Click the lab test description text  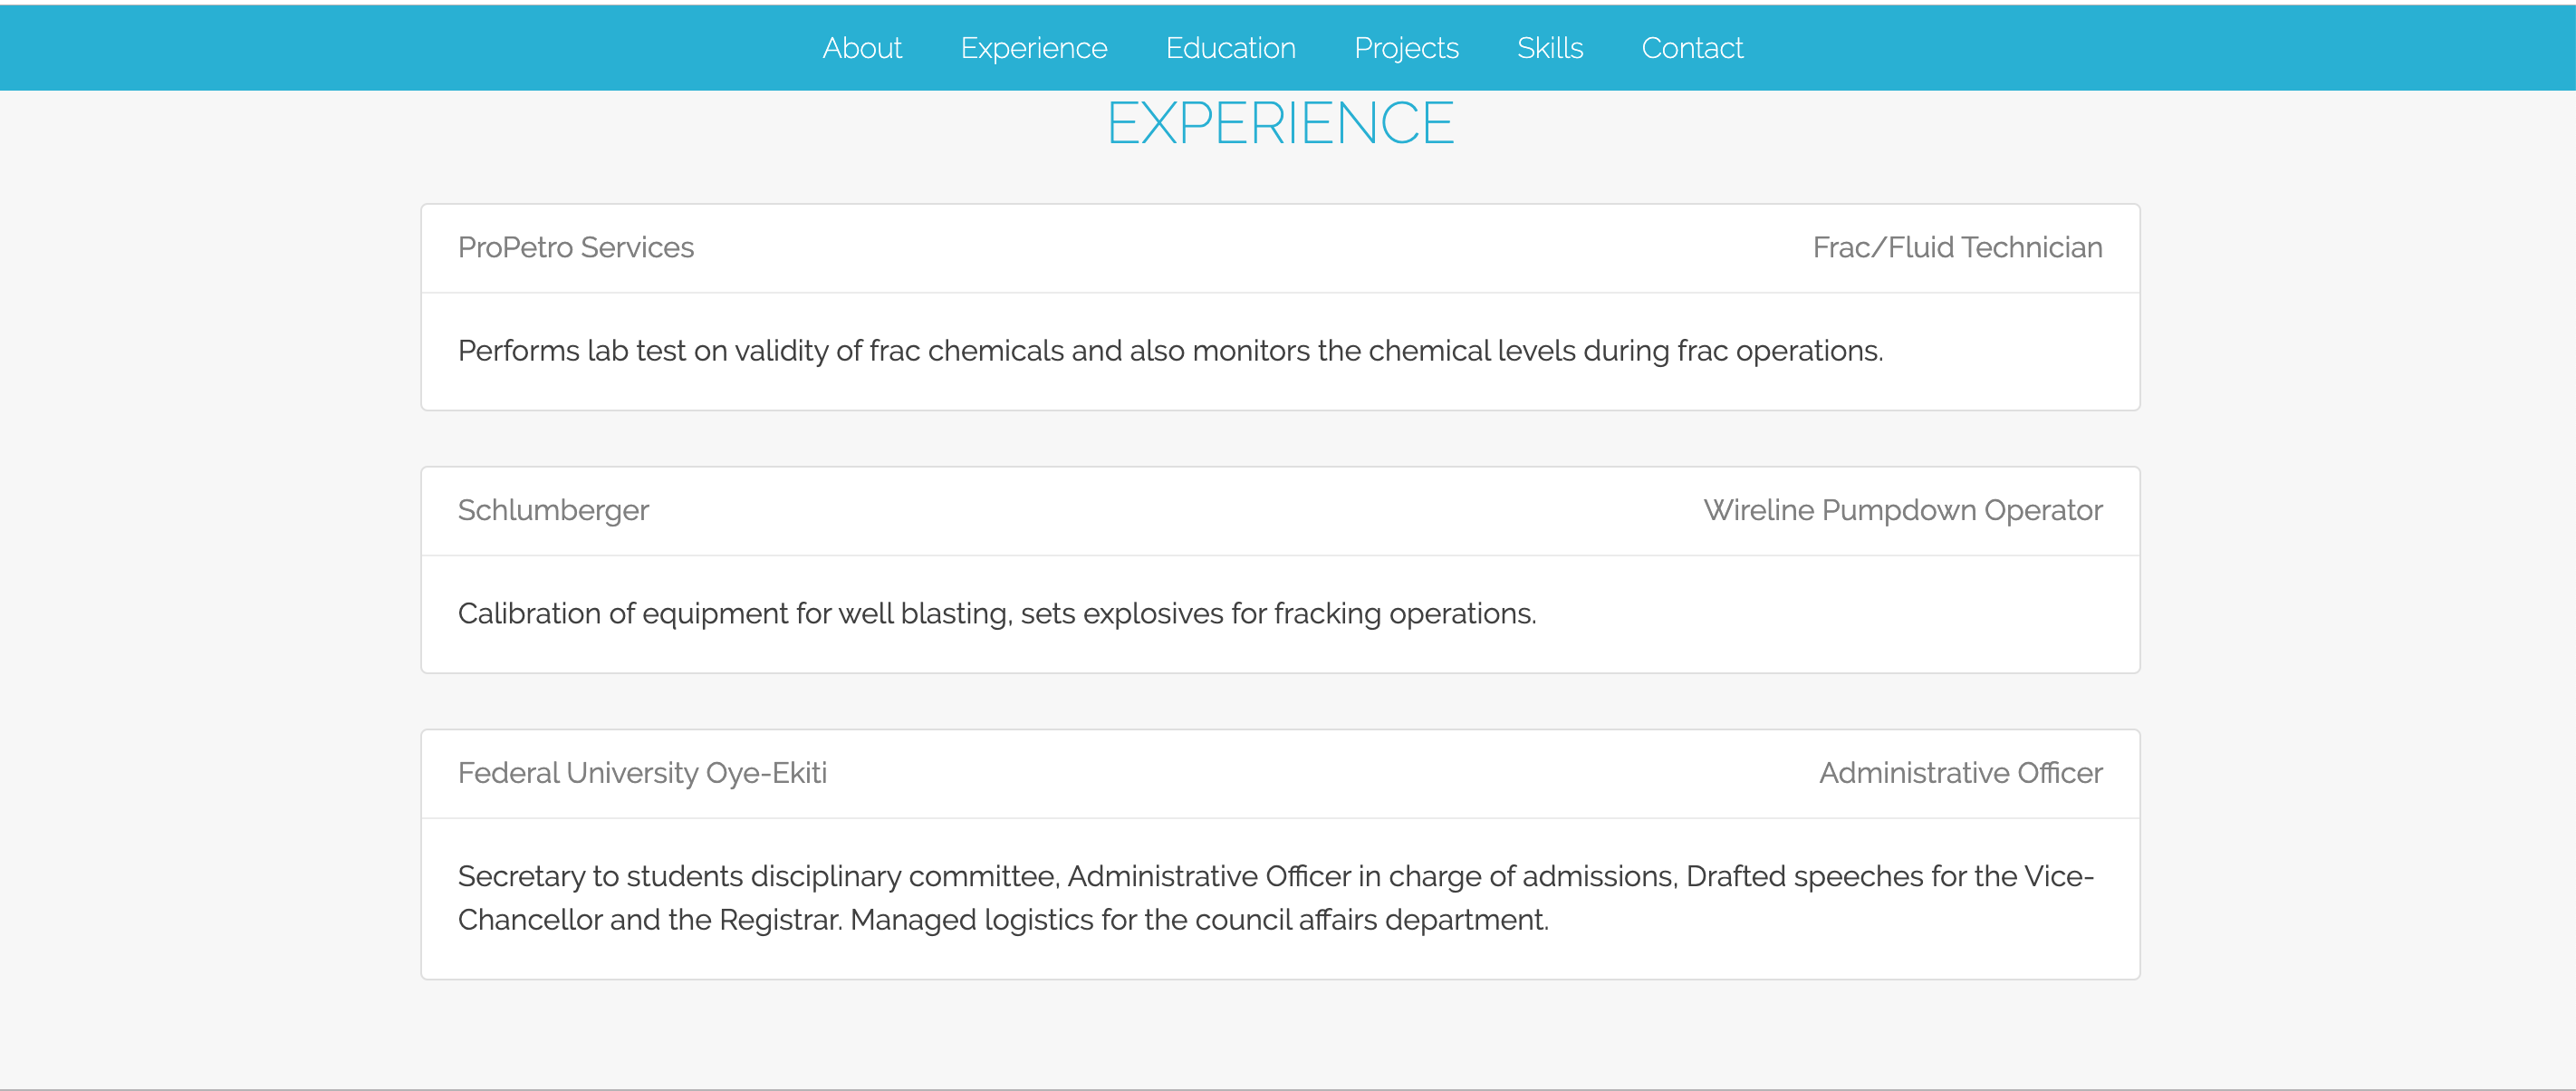[x=1170, y=351]
